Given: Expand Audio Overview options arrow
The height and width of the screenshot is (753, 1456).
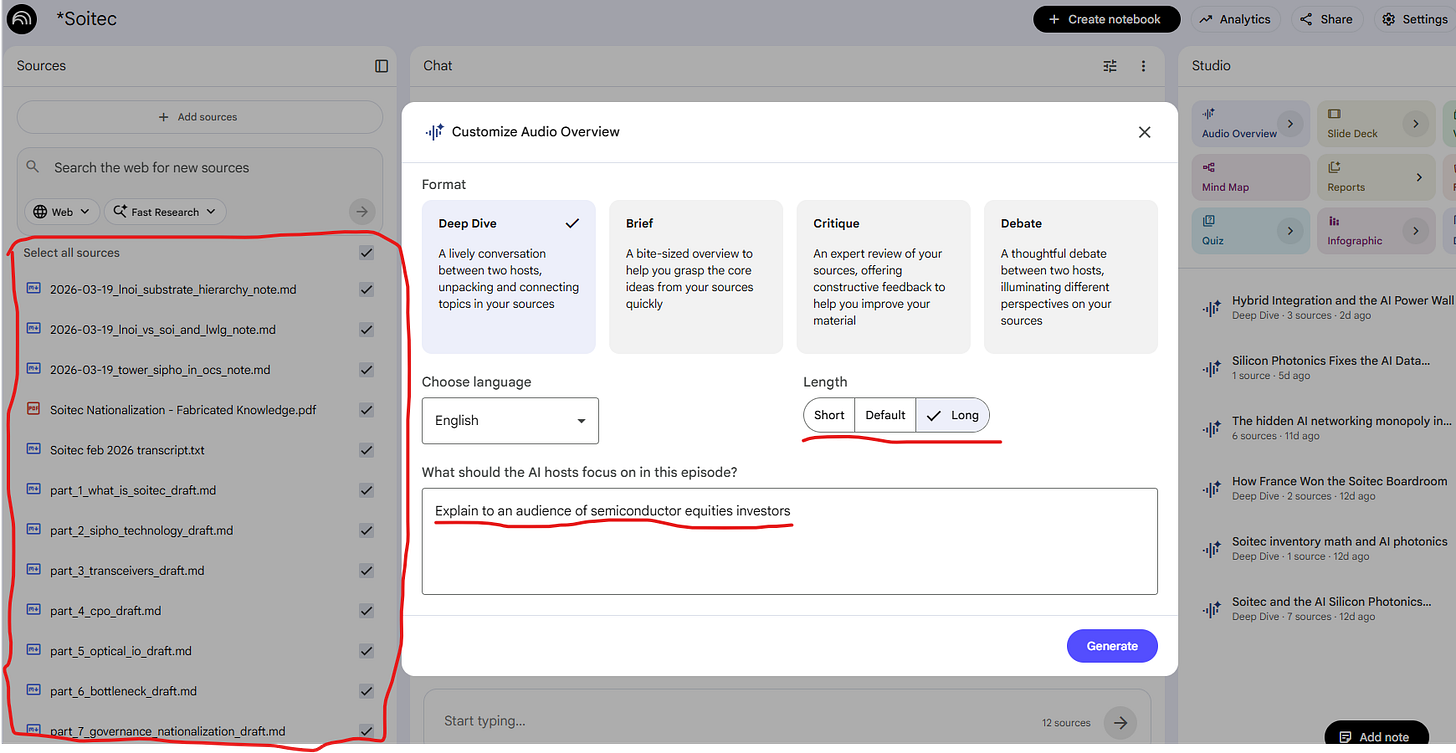Looking at the screenshot, I should pyautogui.click(x=1291, y=124).
